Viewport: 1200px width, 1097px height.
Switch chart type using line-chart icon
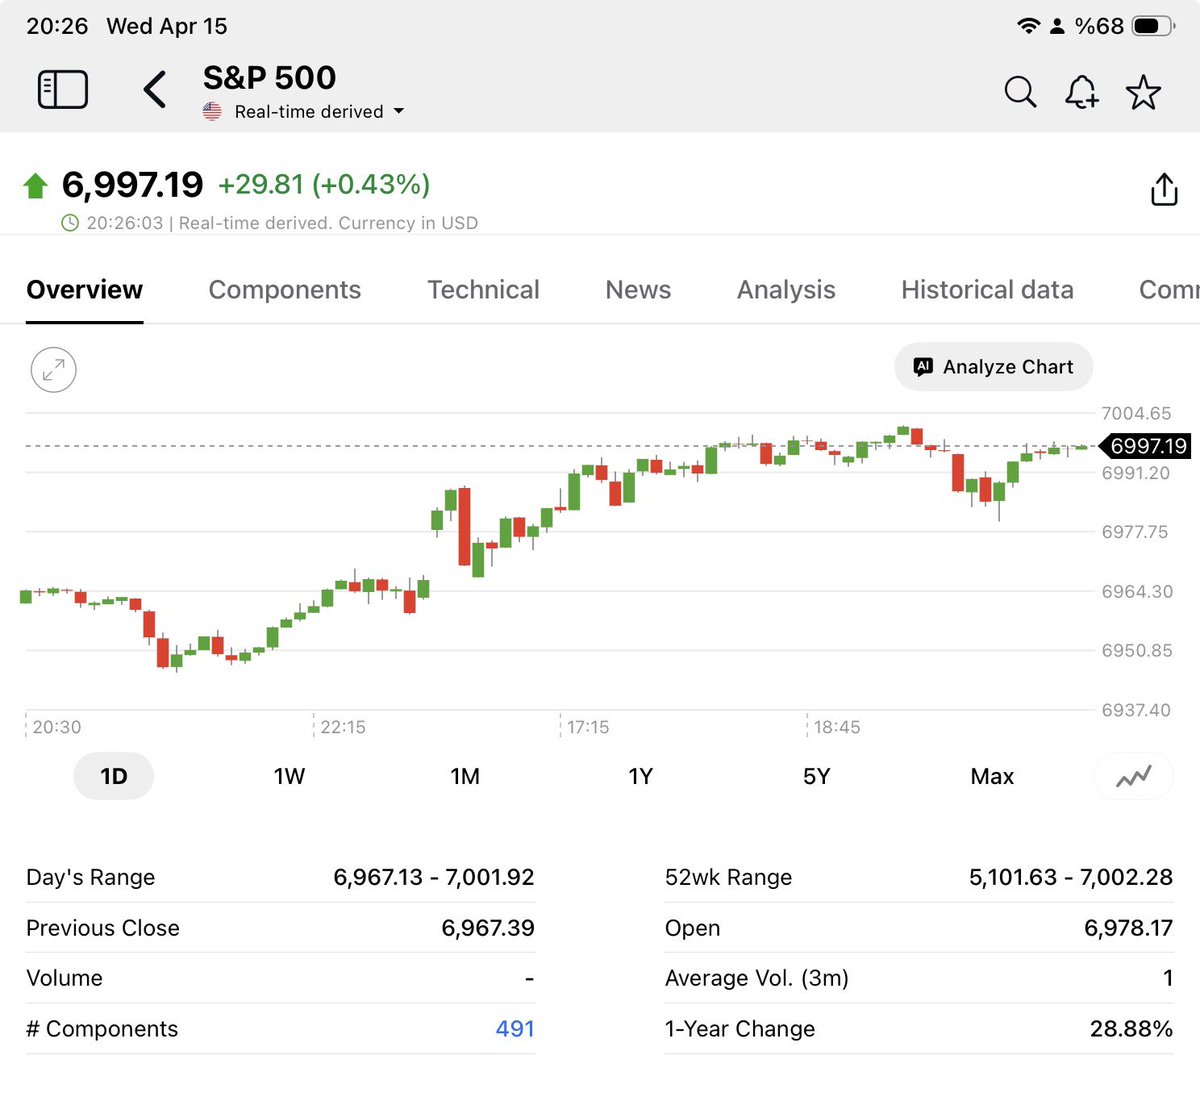pos(1134,776)
